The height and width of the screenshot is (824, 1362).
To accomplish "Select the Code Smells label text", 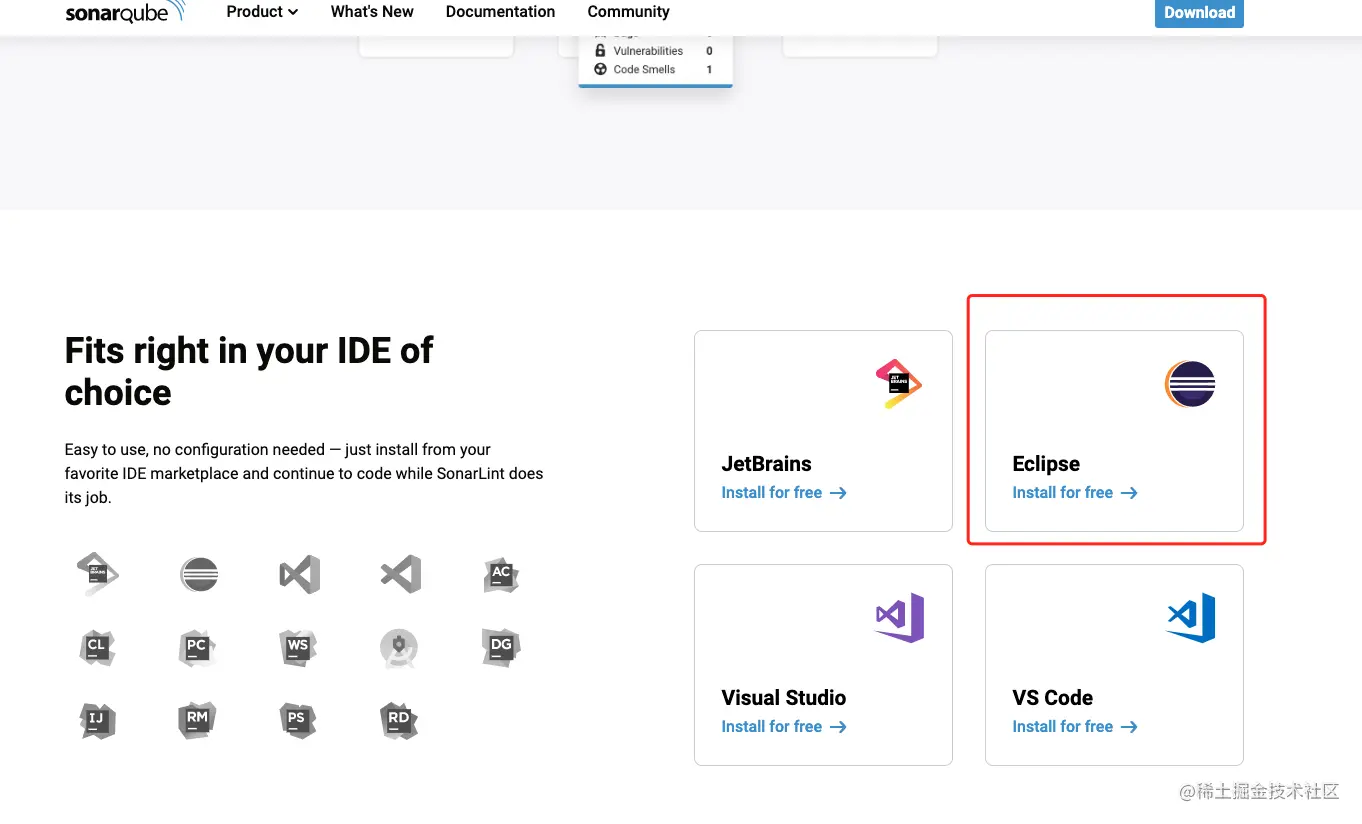I will [x=644, y=69].
